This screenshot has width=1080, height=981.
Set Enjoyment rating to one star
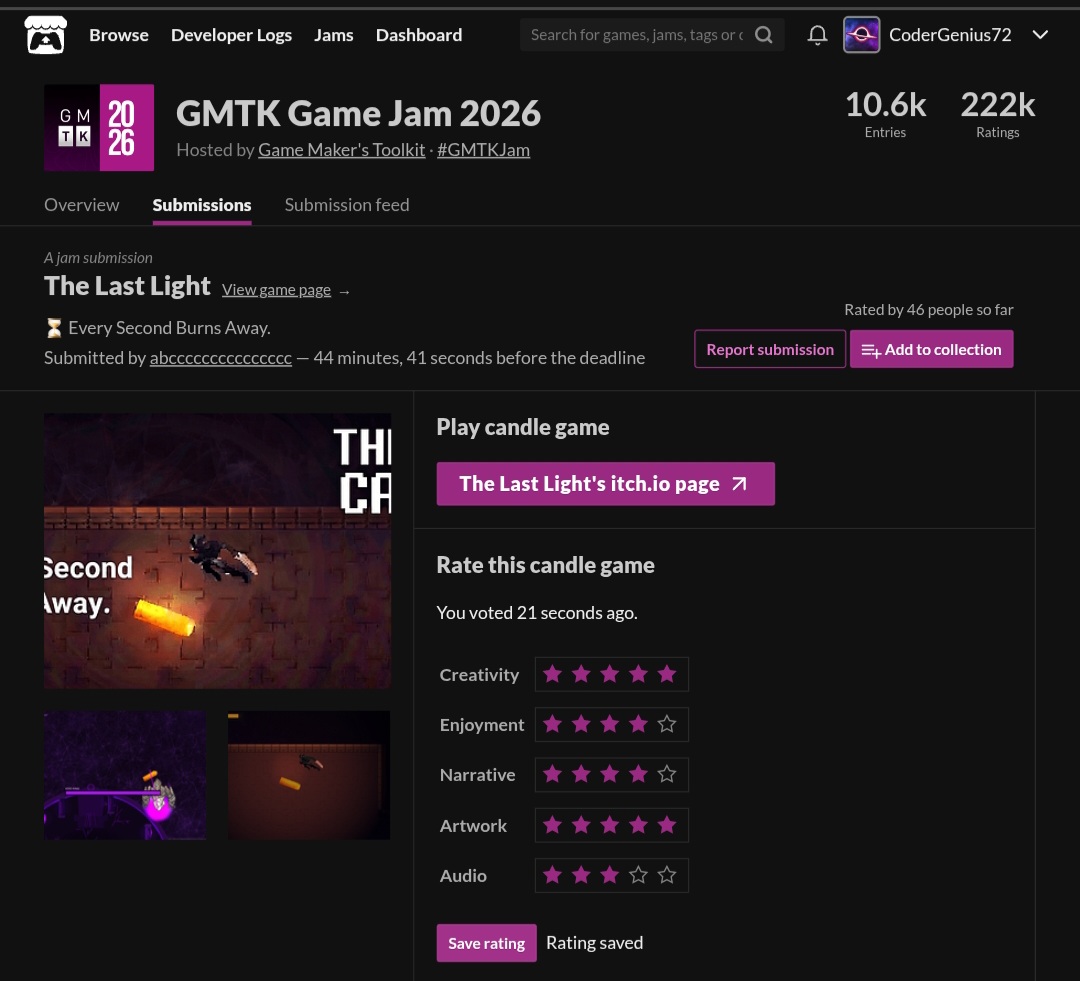[x=552, y=724]
